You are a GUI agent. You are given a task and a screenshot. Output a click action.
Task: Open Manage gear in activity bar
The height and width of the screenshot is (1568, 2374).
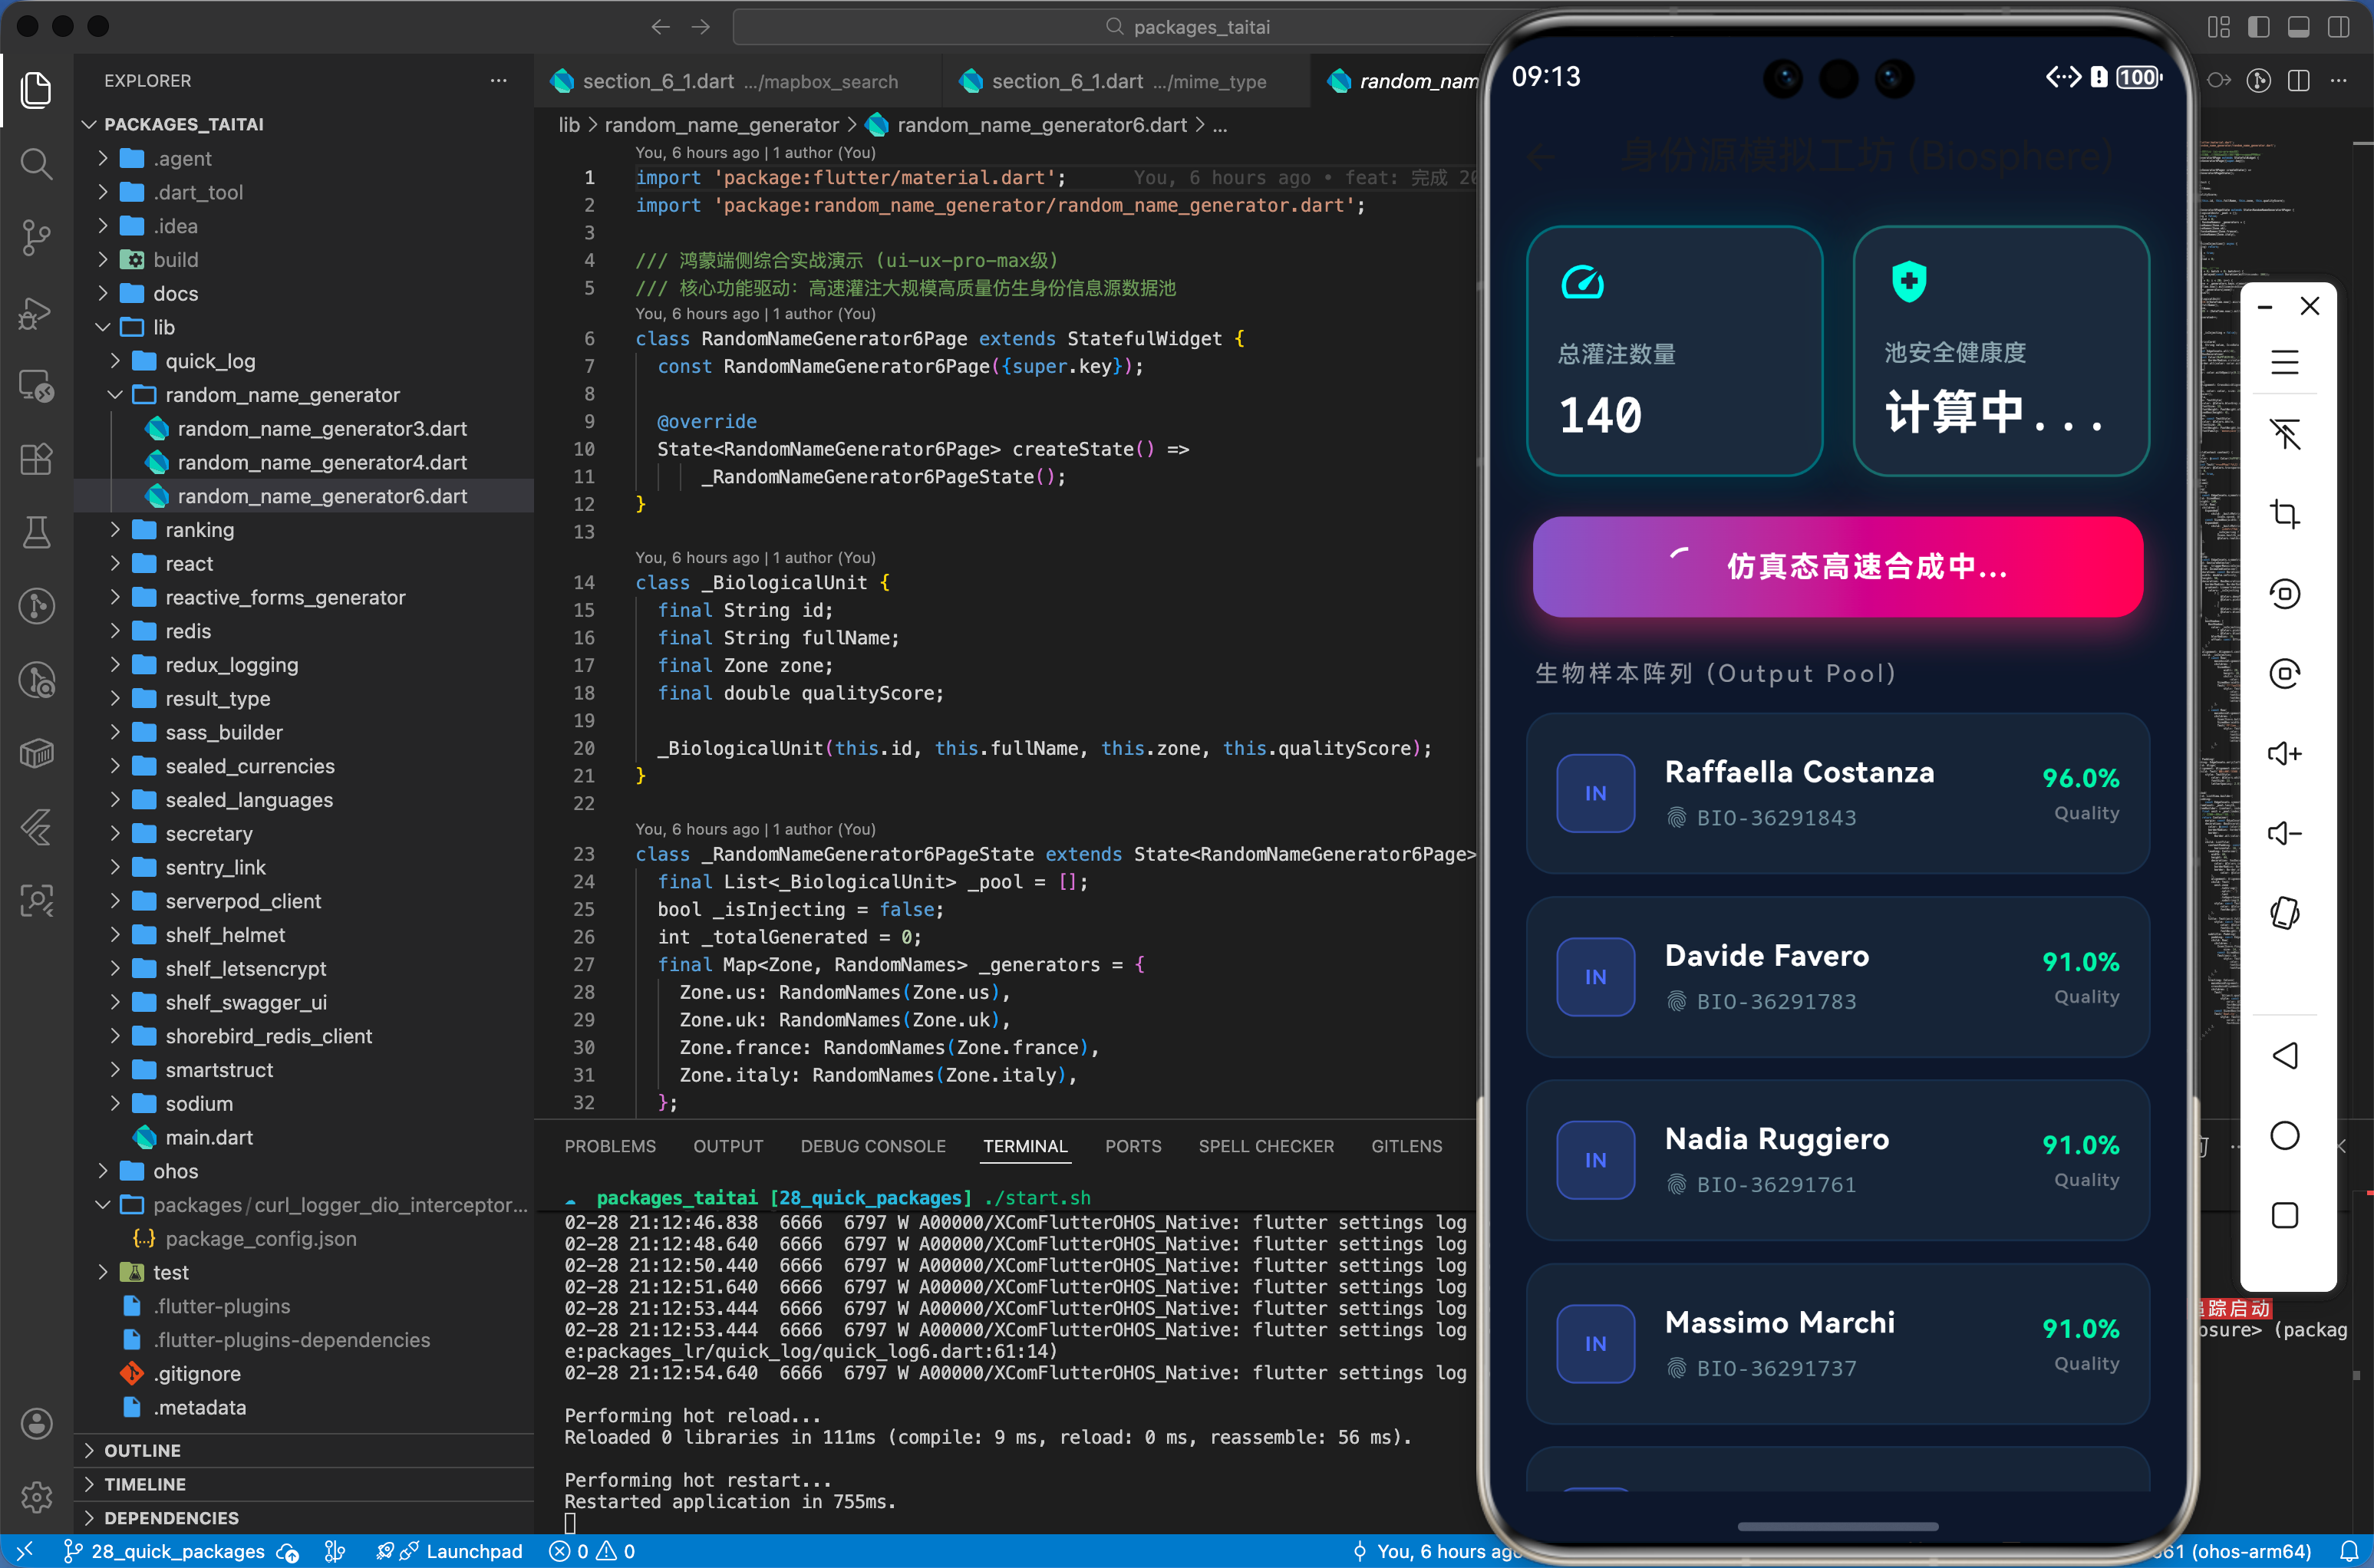[36, 1497]
